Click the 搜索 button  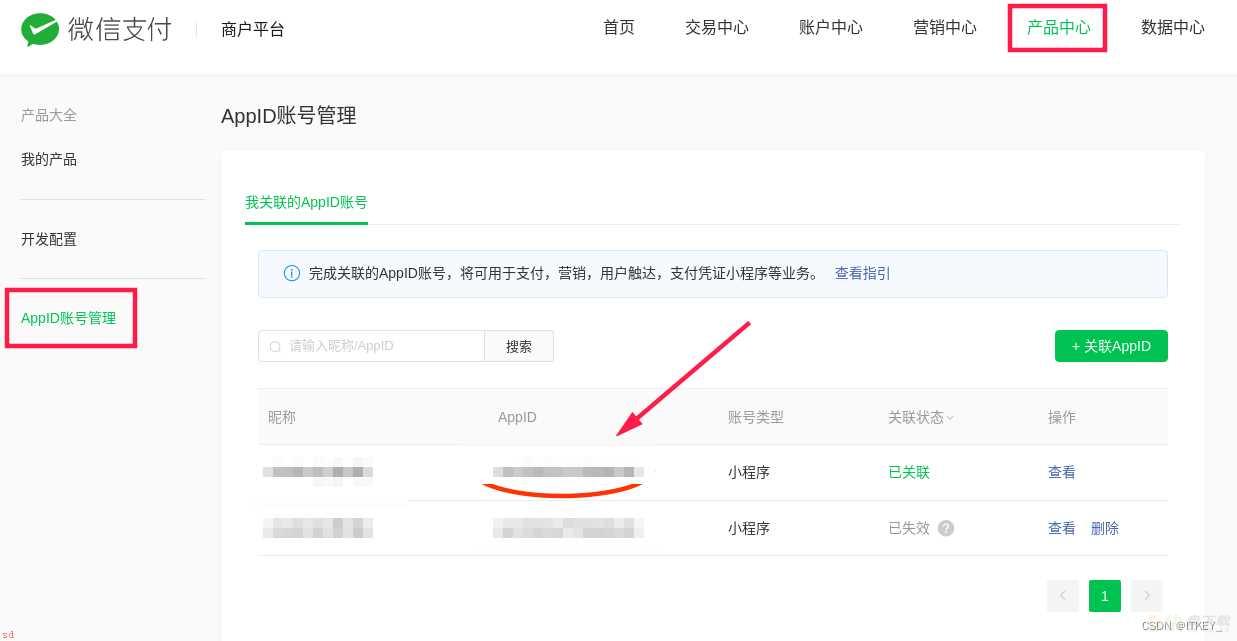click(x=519, y=346)
